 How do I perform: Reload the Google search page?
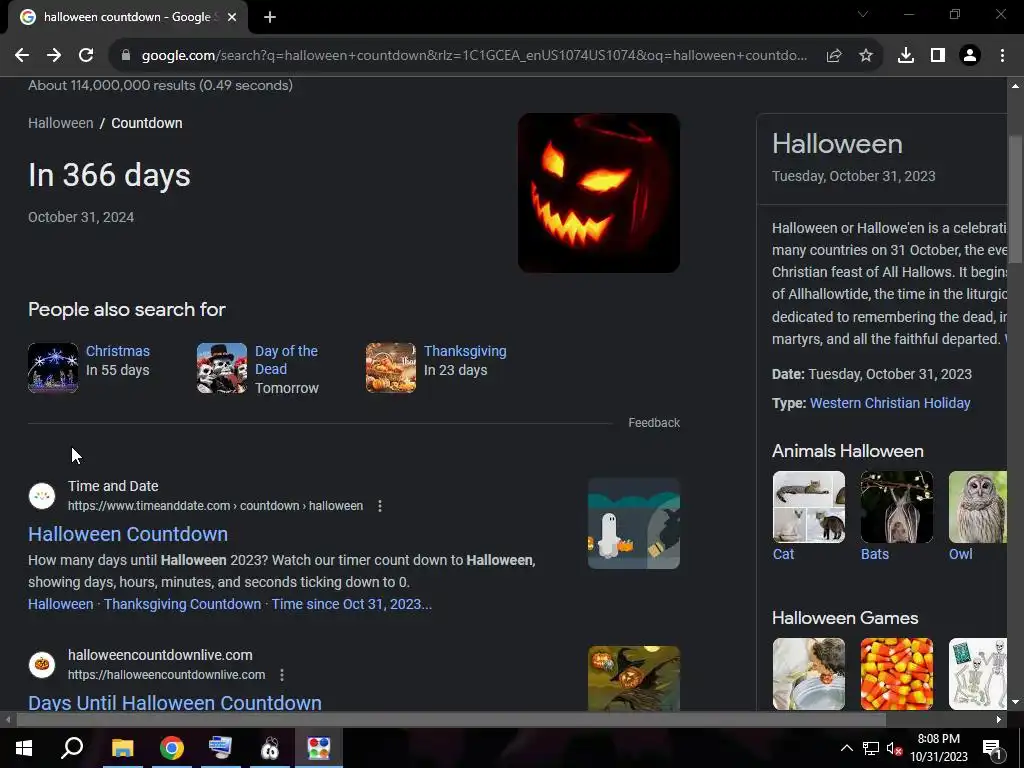86,56
